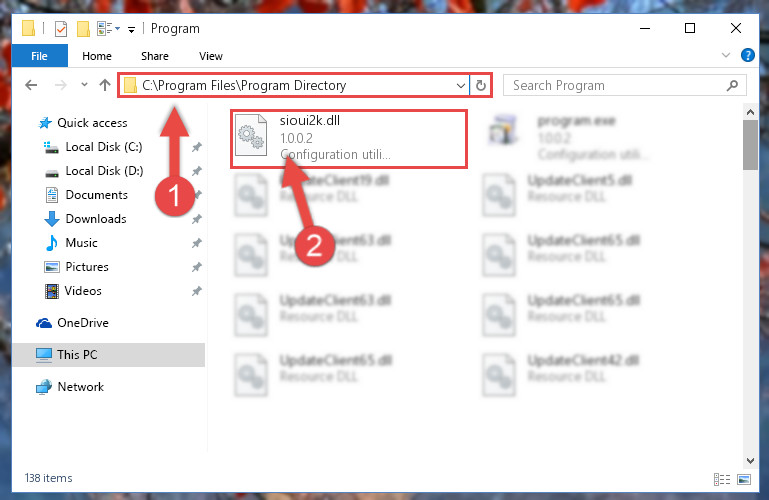The width and height of the screenshot is (769, 500).
Task: Open recent locations dropdown arrow
Action: 84,85
